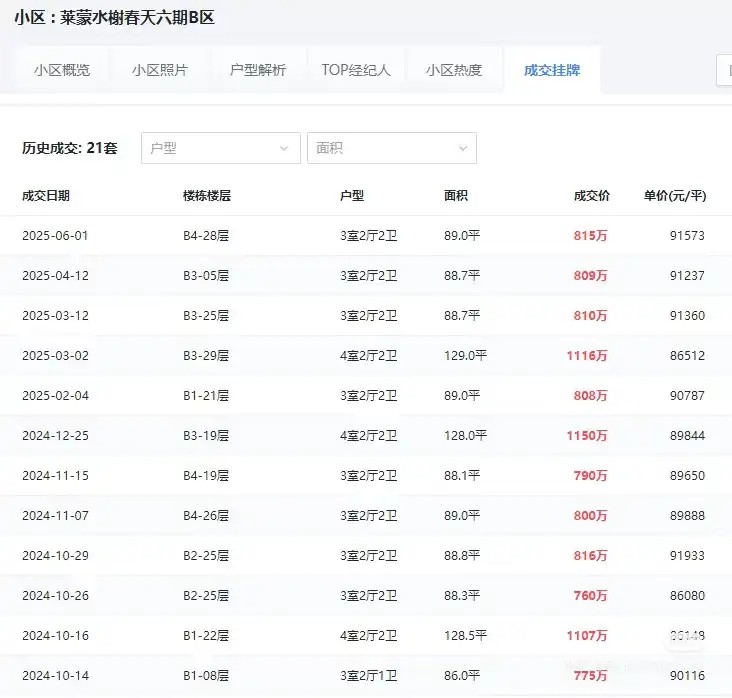The height and width of the screenshot is (698, 732).
Task: Click the chevron arrow in 面积 dropdown
Action: pos(463,149)
